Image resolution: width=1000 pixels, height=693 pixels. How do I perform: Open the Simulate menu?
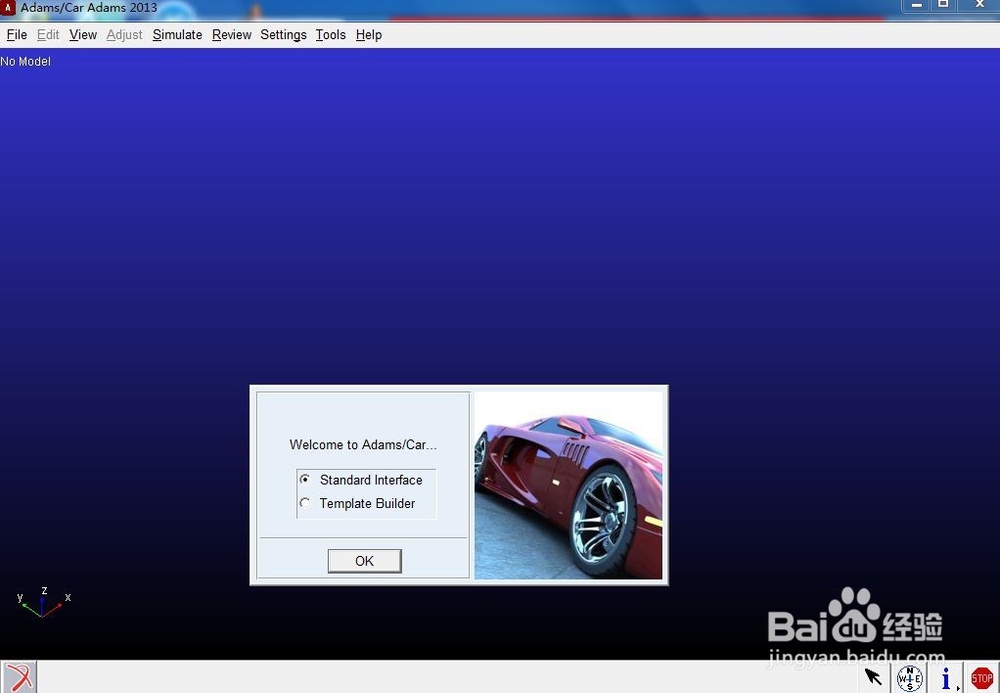coord(177,35)
